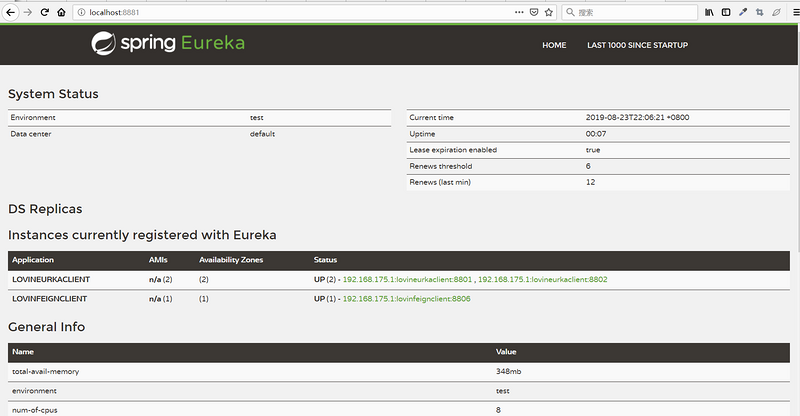Image resolution: width=800 pixels, height=416 pixels.
Task: Click the crop screenshot toolbar icon
Action: pos(760,12)
